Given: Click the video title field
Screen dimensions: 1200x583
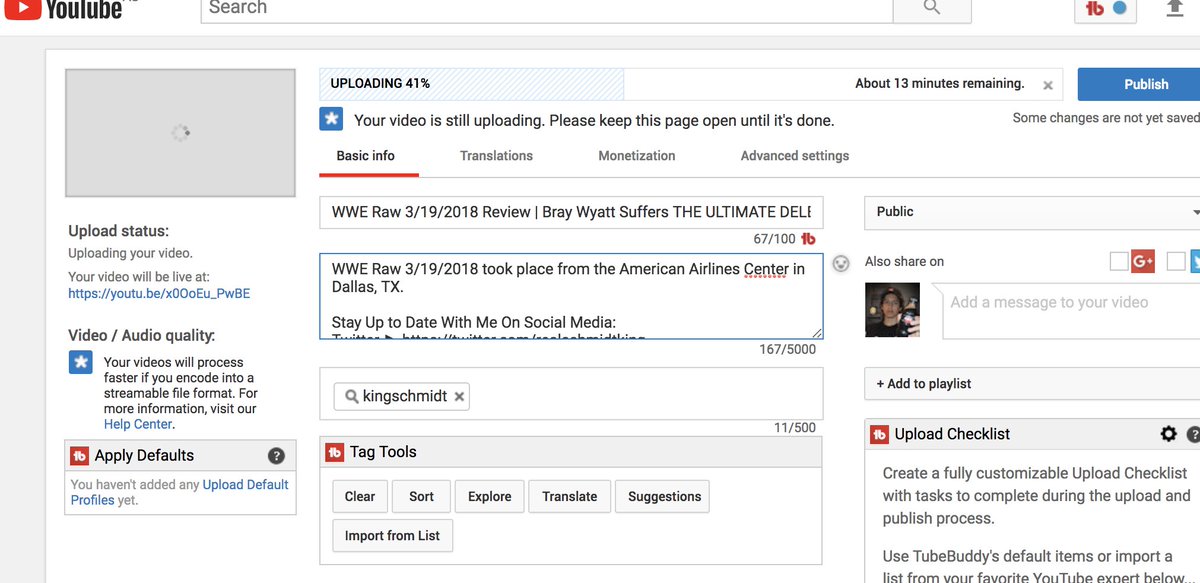Looking at the screenshot, I should [x=571, y=212].
